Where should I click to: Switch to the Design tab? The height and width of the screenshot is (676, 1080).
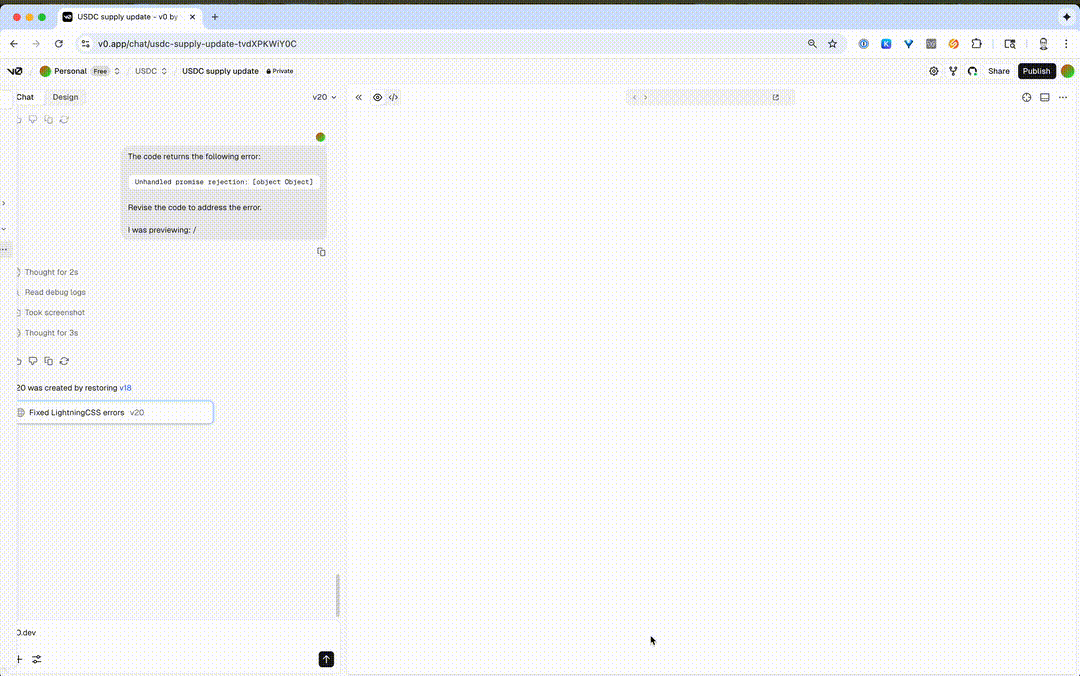tap(65, 97)
